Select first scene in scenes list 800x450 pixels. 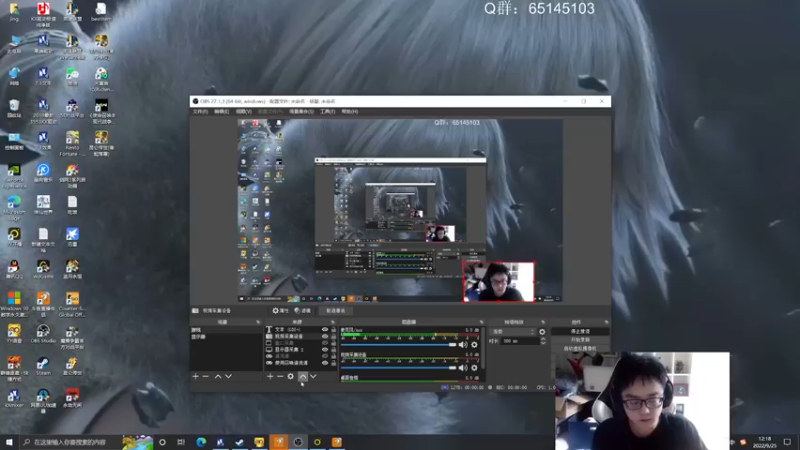tap(226, 330)
